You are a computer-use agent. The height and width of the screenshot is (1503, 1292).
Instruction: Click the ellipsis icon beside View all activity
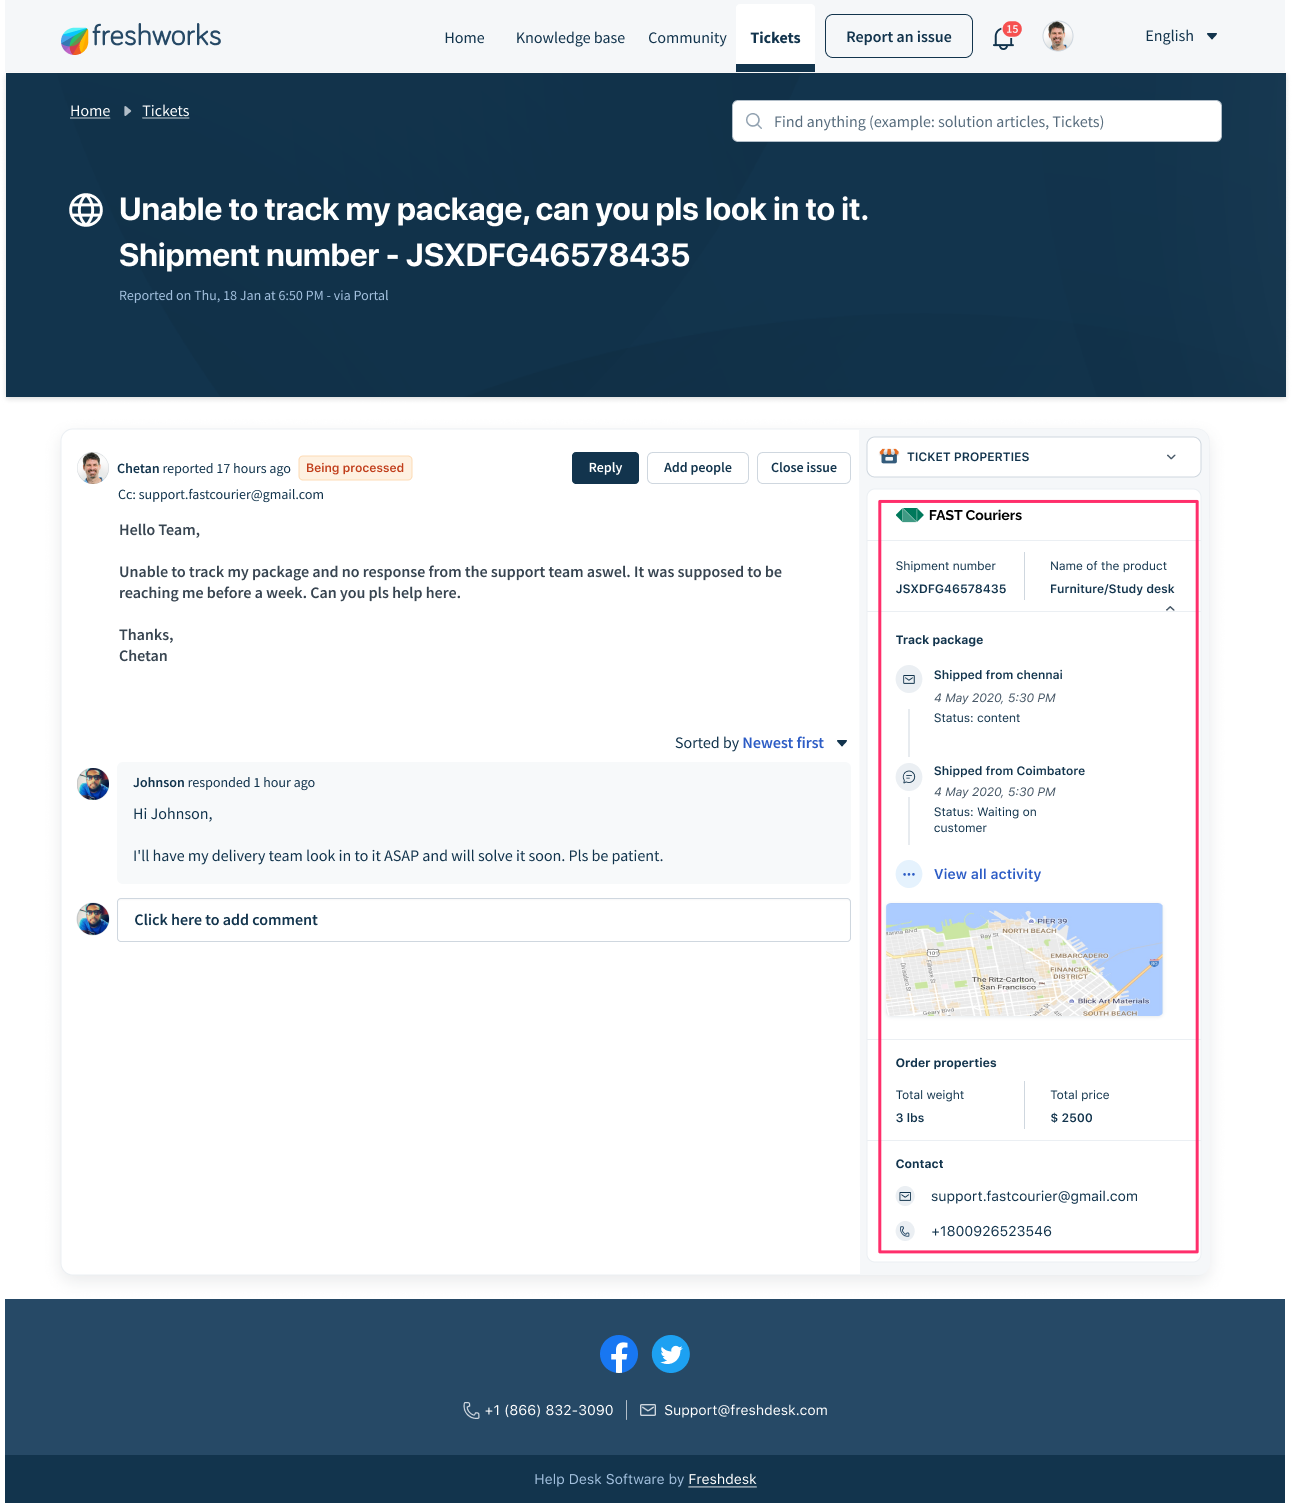click(x=909, y=874)
